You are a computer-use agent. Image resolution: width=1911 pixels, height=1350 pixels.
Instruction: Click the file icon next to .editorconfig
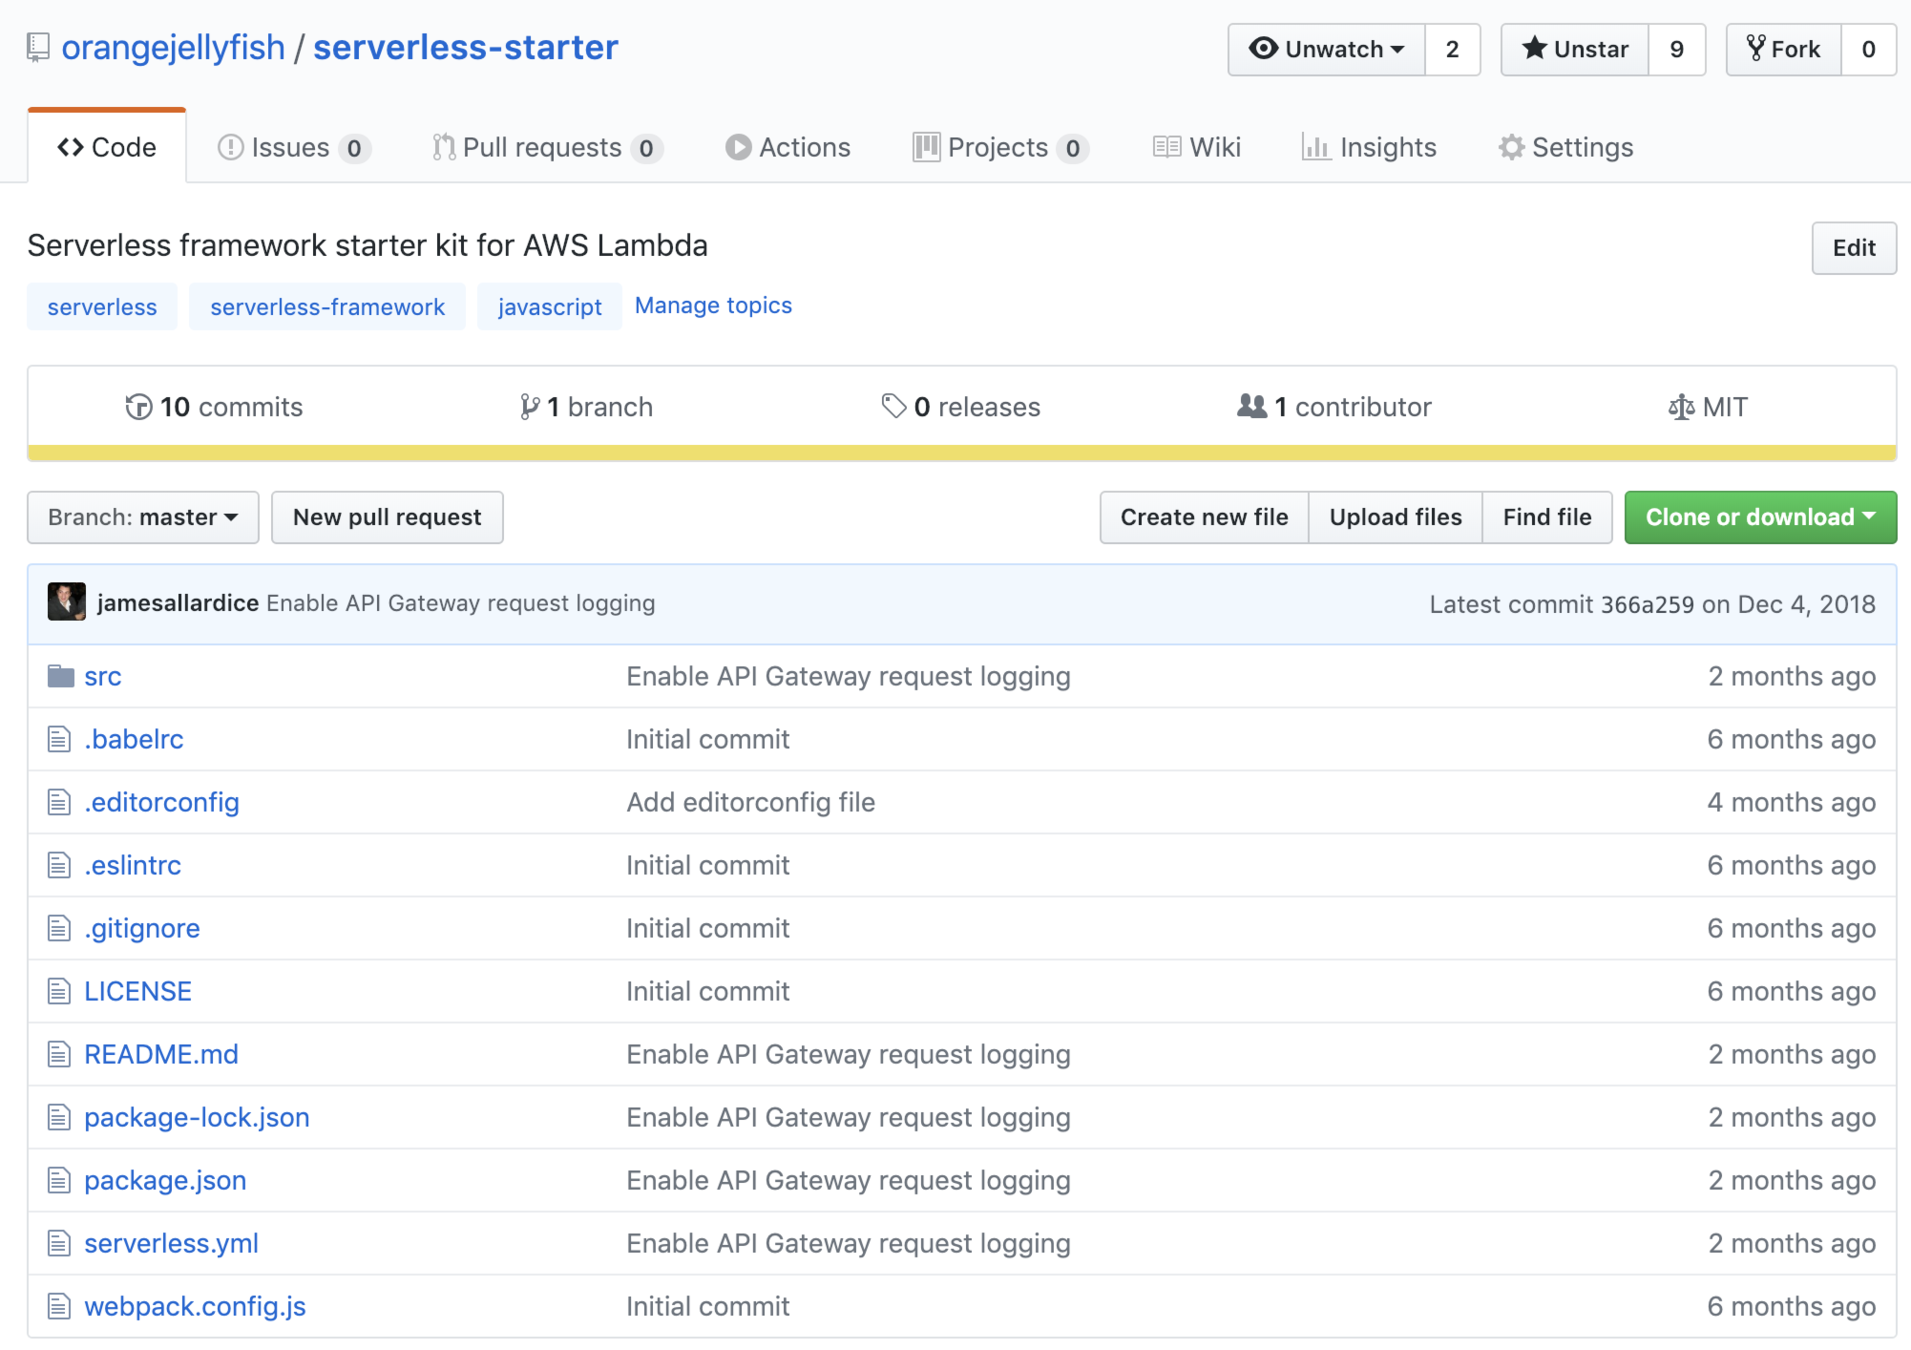[x=59, y=803]
